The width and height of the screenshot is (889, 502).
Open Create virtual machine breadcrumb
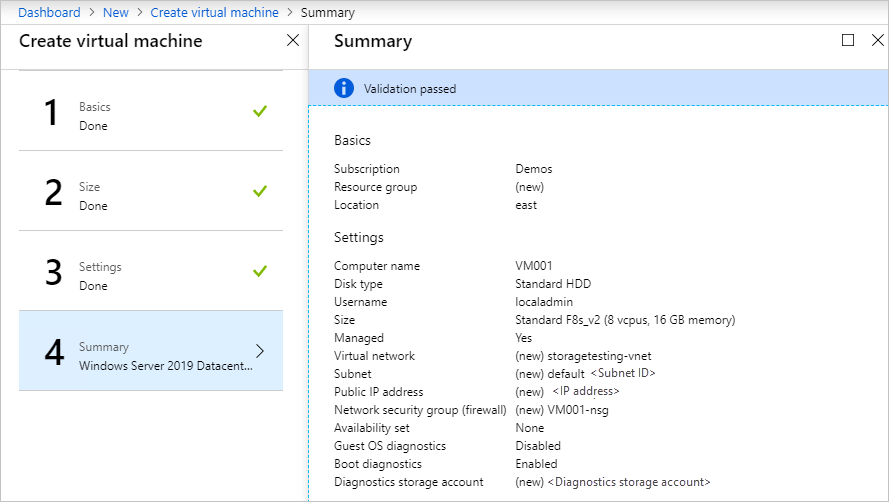click(214, 13)
